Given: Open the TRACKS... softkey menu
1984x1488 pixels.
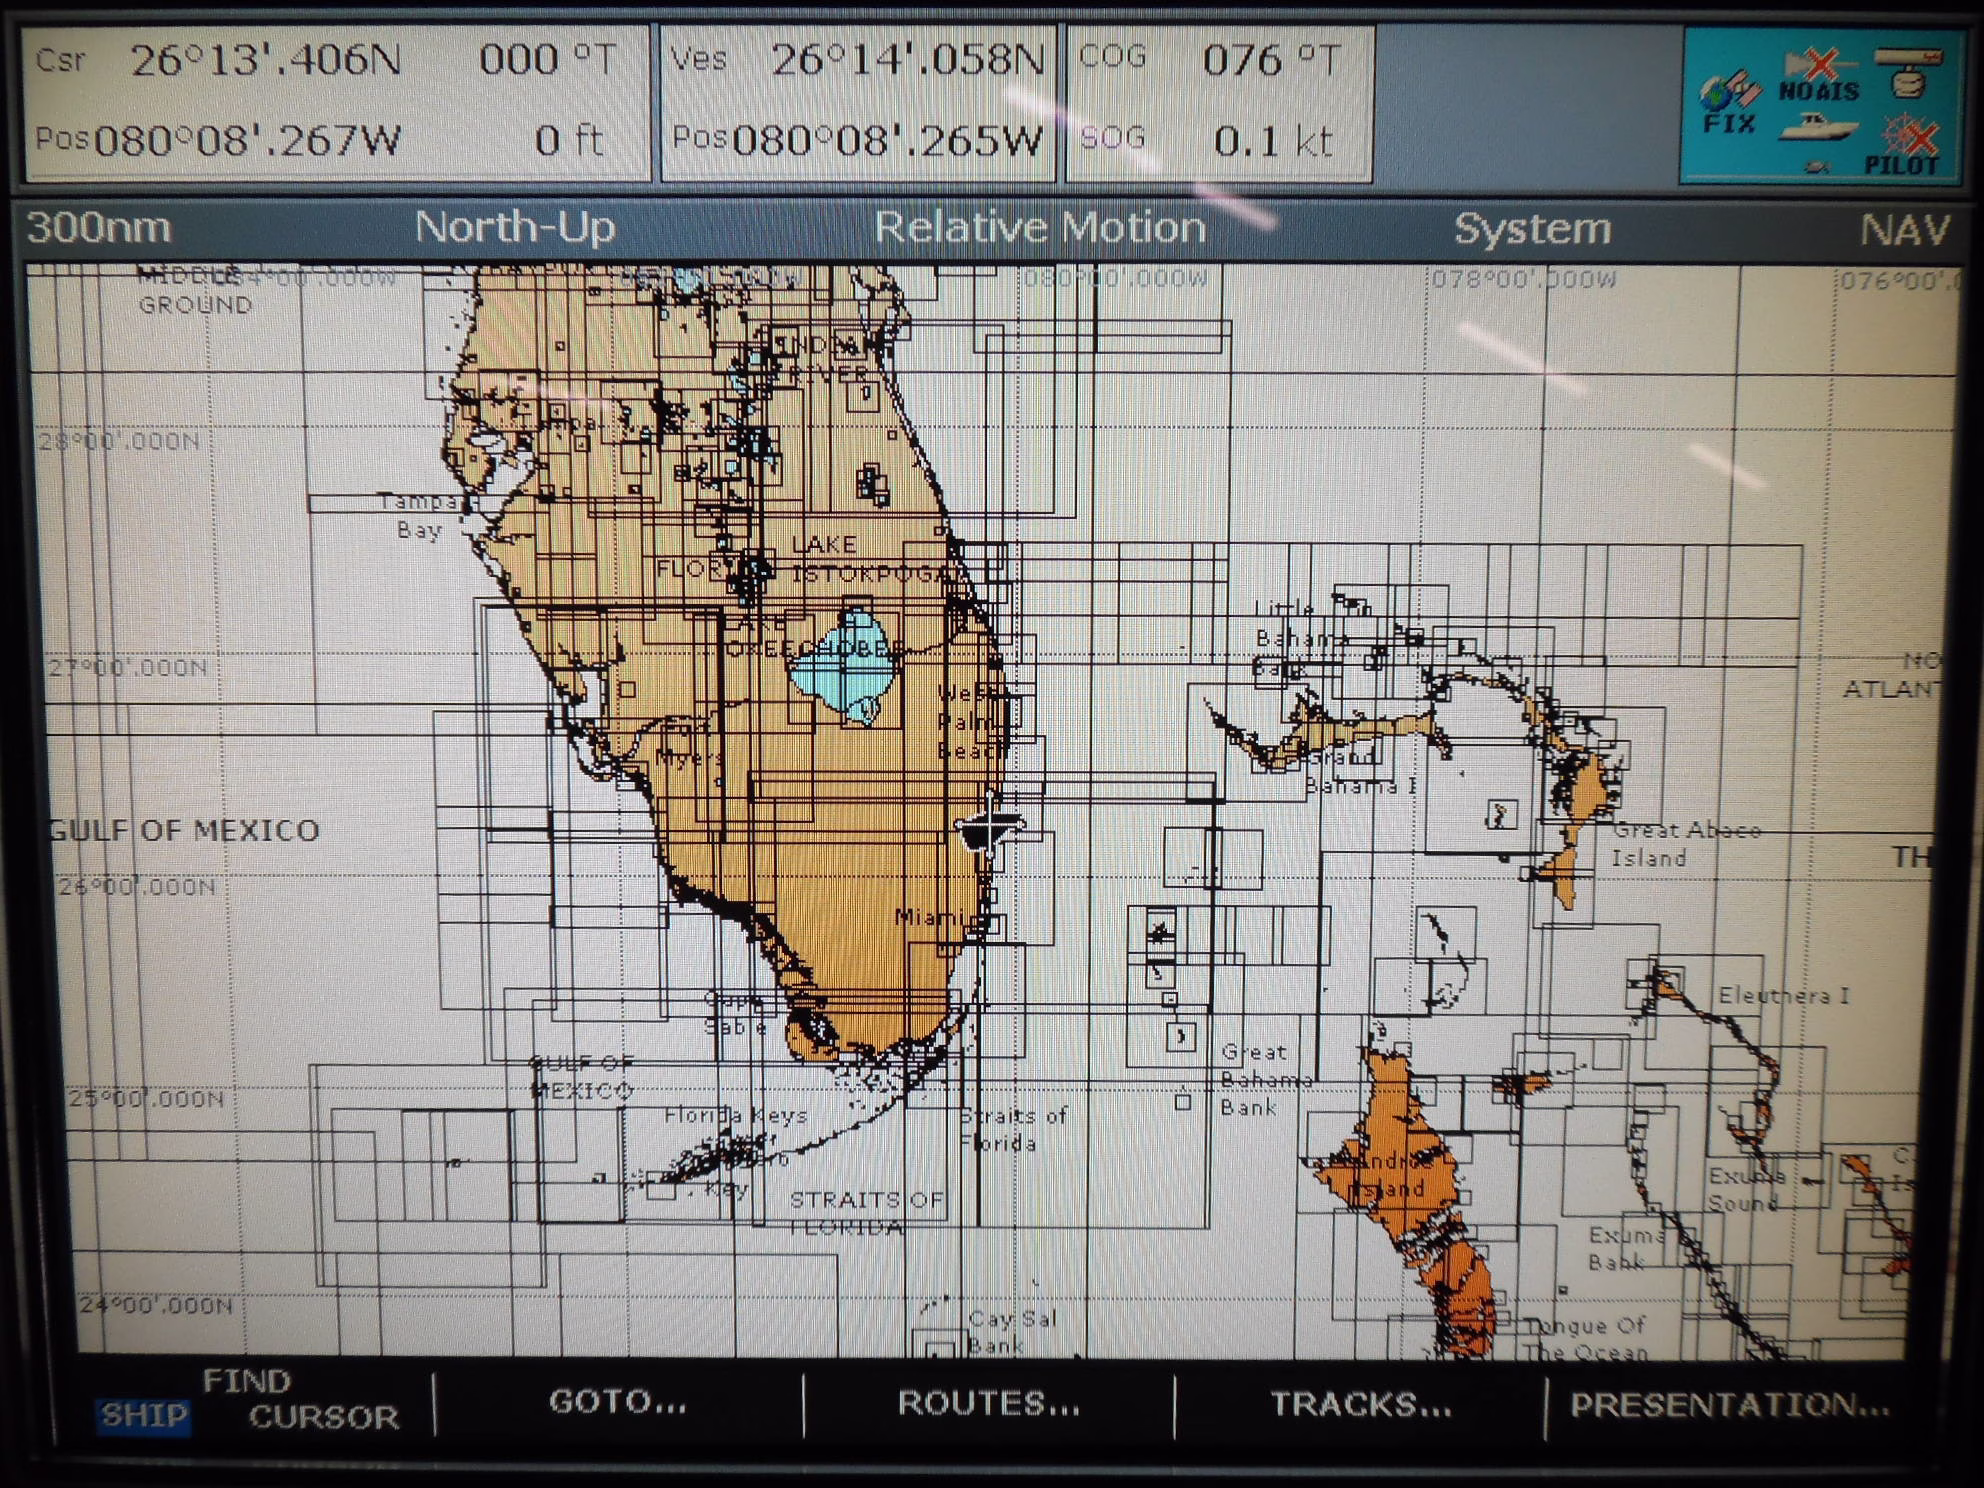Looking at the screenshot, I should click(x=1360, y=1405).
